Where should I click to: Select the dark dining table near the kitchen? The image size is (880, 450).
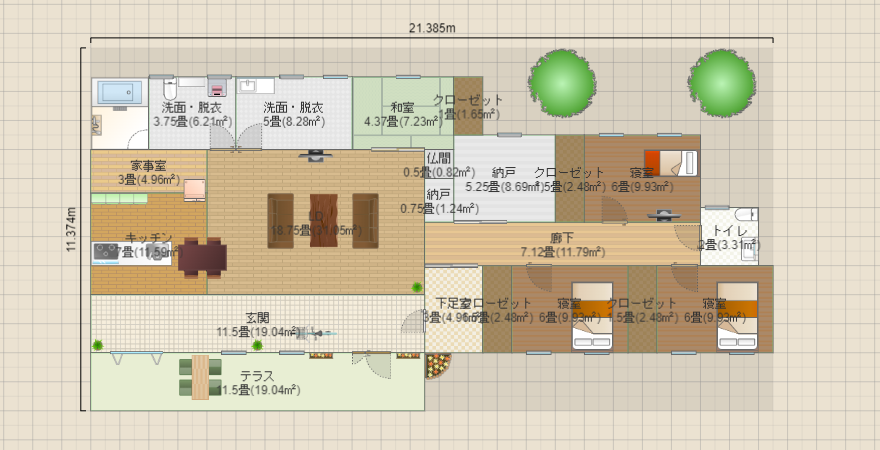203,258
